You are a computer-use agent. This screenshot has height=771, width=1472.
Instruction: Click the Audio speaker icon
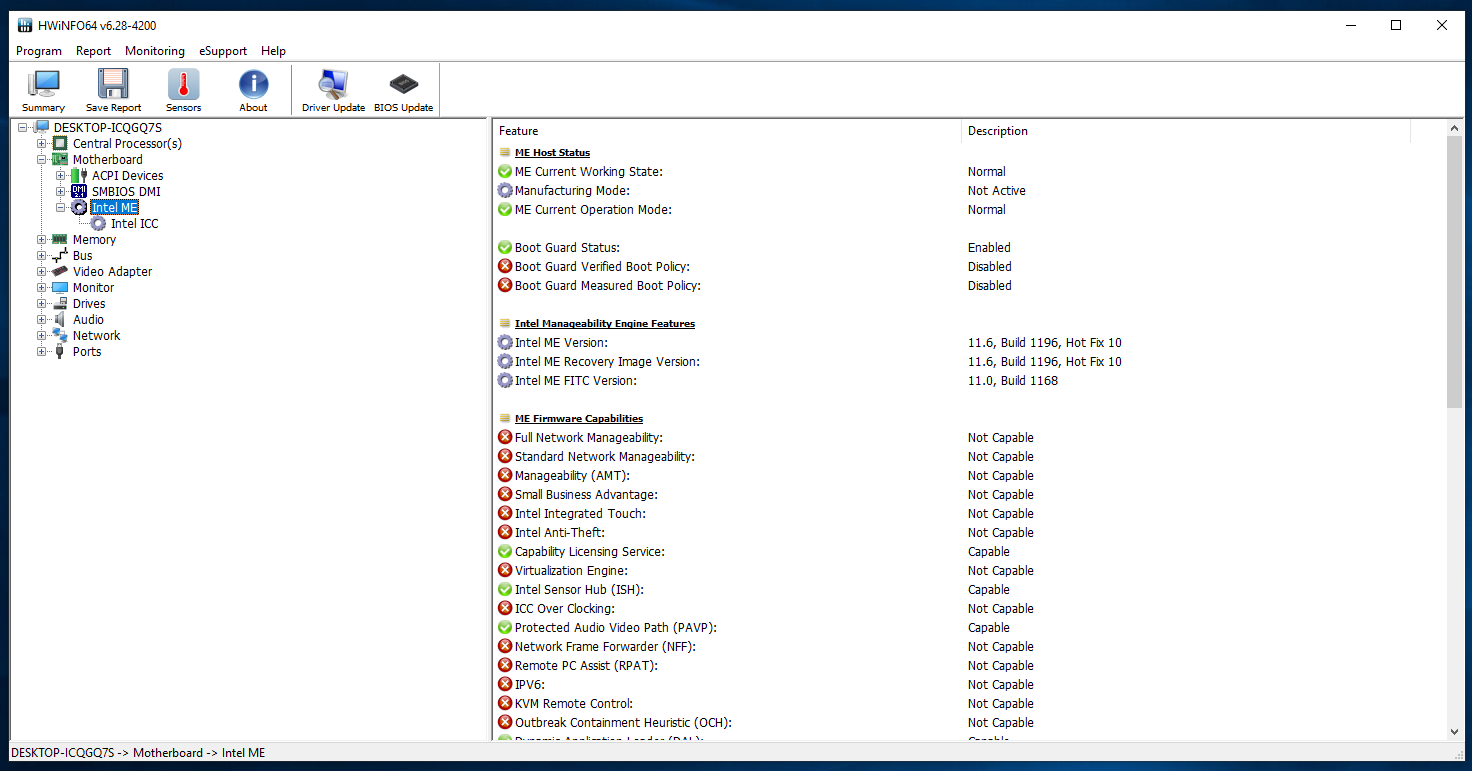(x=60, y=320)
